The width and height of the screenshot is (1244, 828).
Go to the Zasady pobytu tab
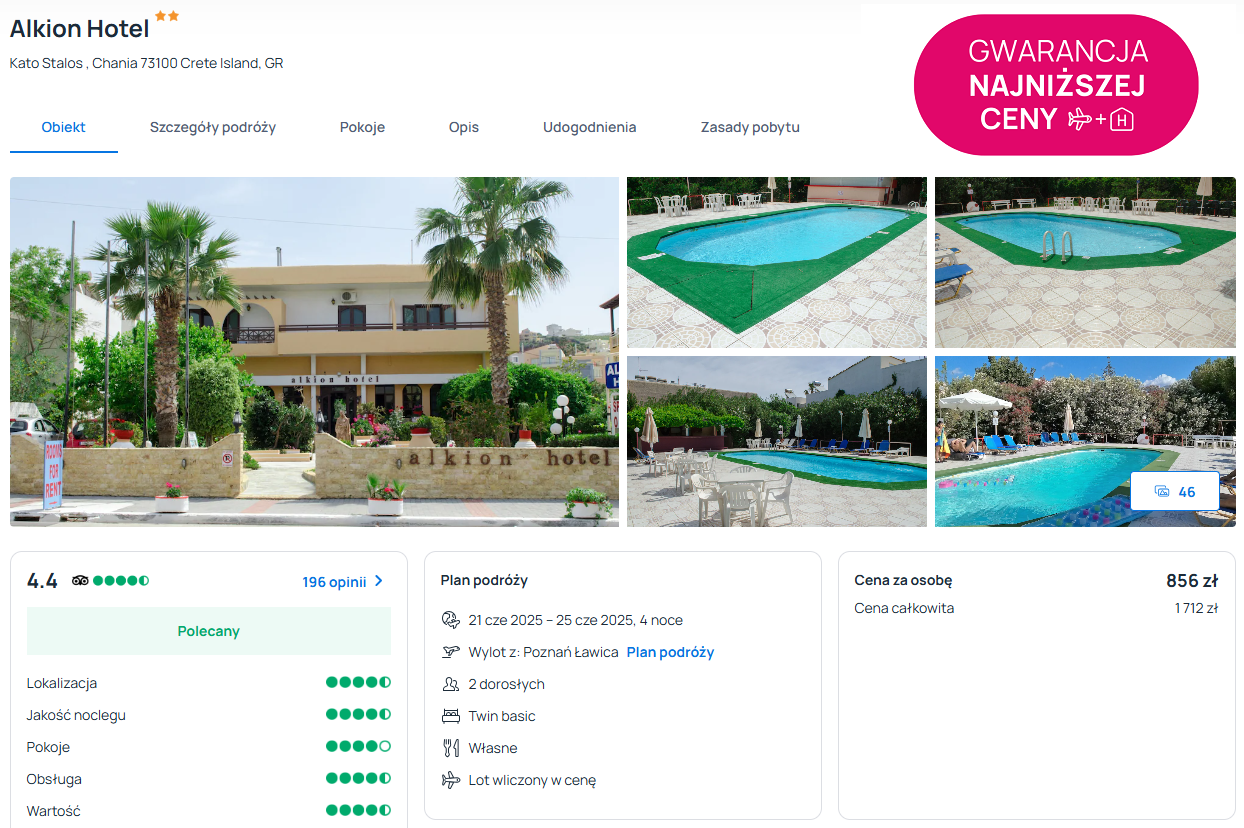[x=750, y=127]
